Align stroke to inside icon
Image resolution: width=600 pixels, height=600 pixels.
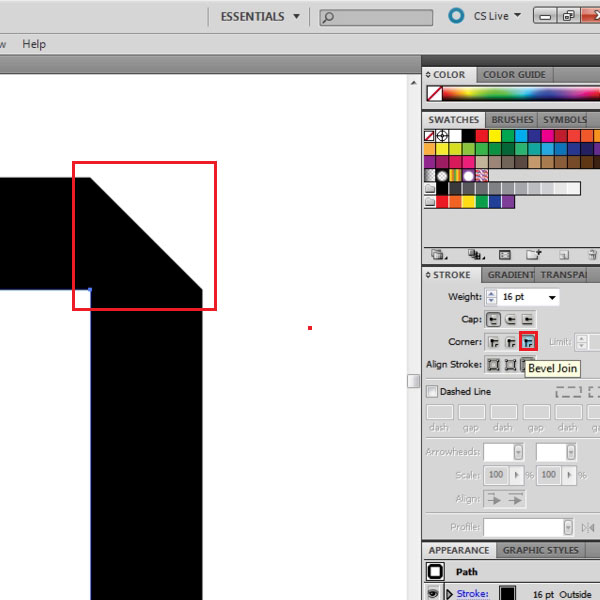pyautogui.click(x=510, y=365)
